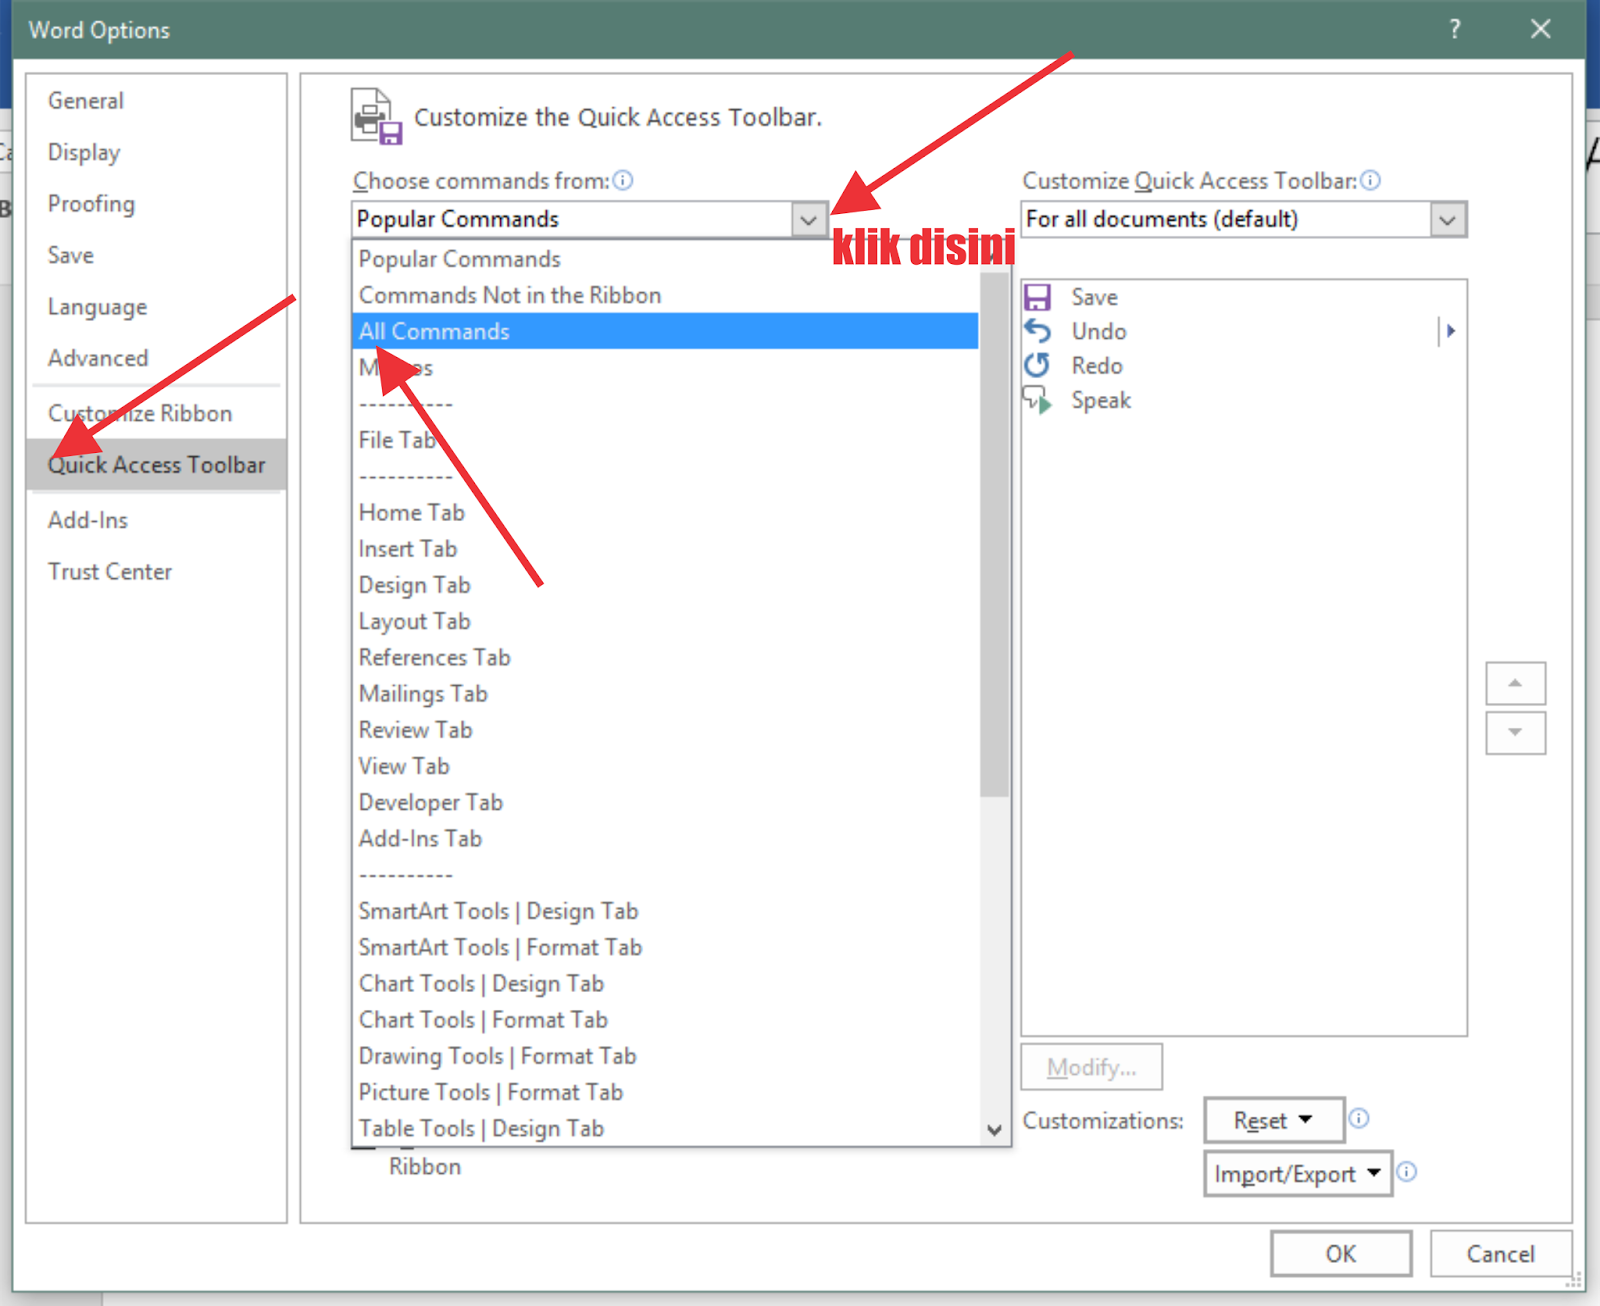Click the Cancel button

1500,1254
